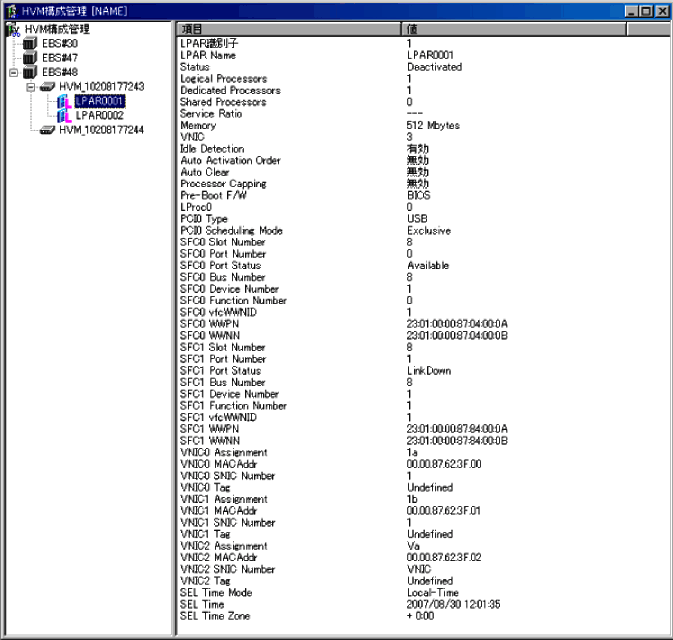Select the EBS#48 tree item
673x640 pixels.
(60, 72)
